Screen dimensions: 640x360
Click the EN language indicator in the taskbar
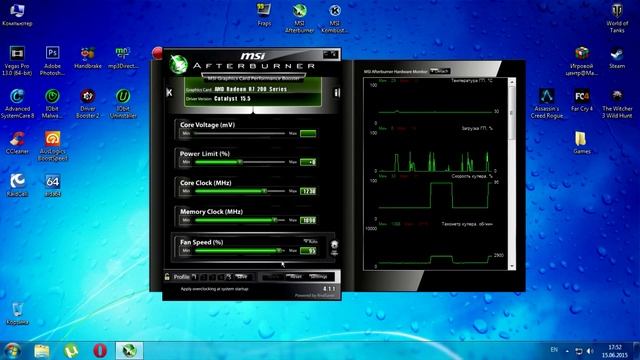[554, 350]
